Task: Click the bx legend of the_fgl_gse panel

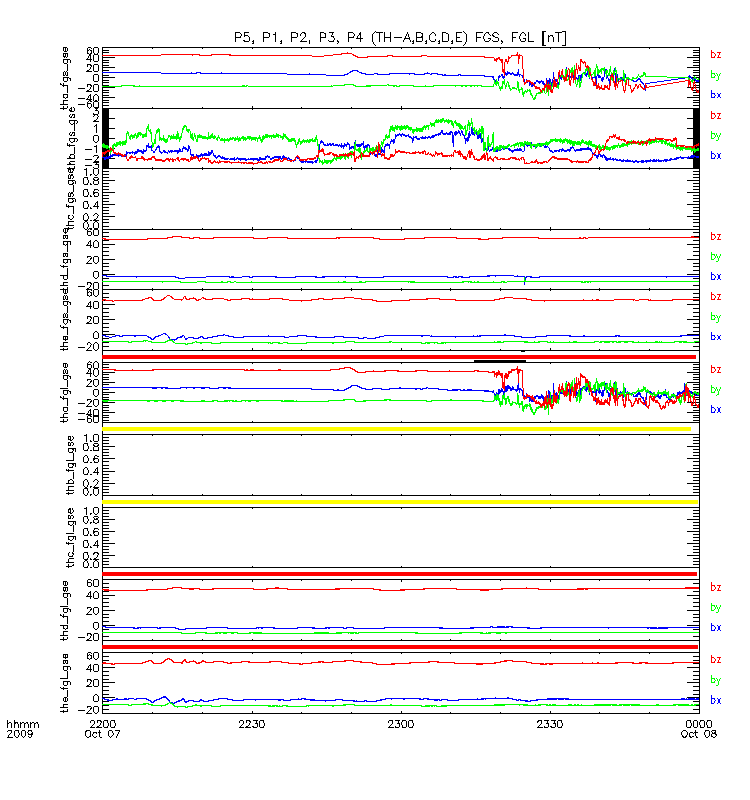Action: [x=716, y=700]
